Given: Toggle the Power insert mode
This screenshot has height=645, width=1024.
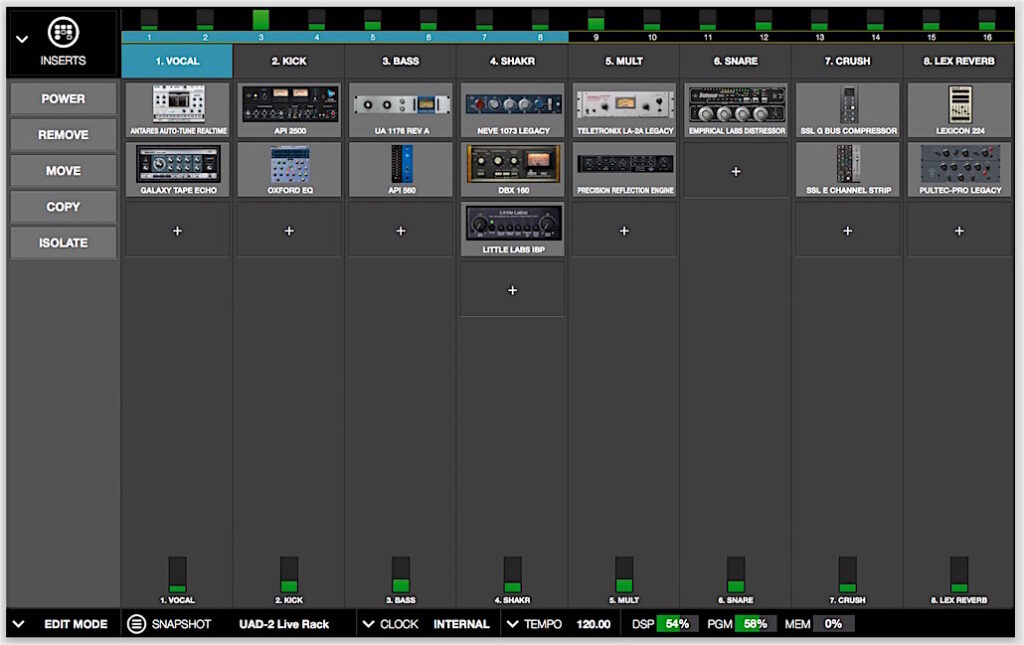Looking at the screenshot, I should click(x=63, y=99).
